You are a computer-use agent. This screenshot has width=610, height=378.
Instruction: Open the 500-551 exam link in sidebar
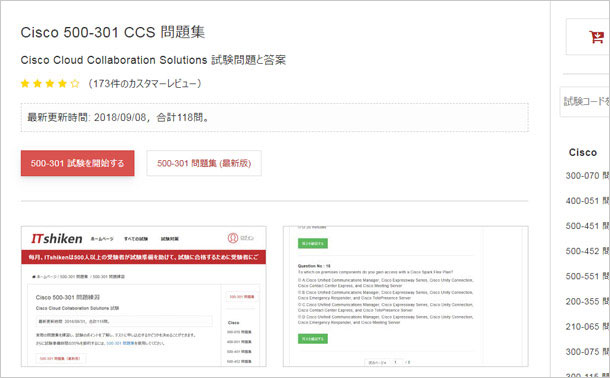pyautogui.click(x=587, y=276)
